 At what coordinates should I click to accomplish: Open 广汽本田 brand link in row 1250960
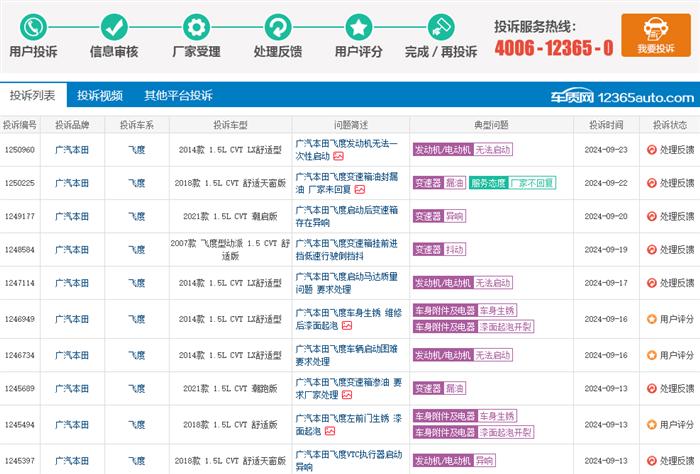click(72, 150)
